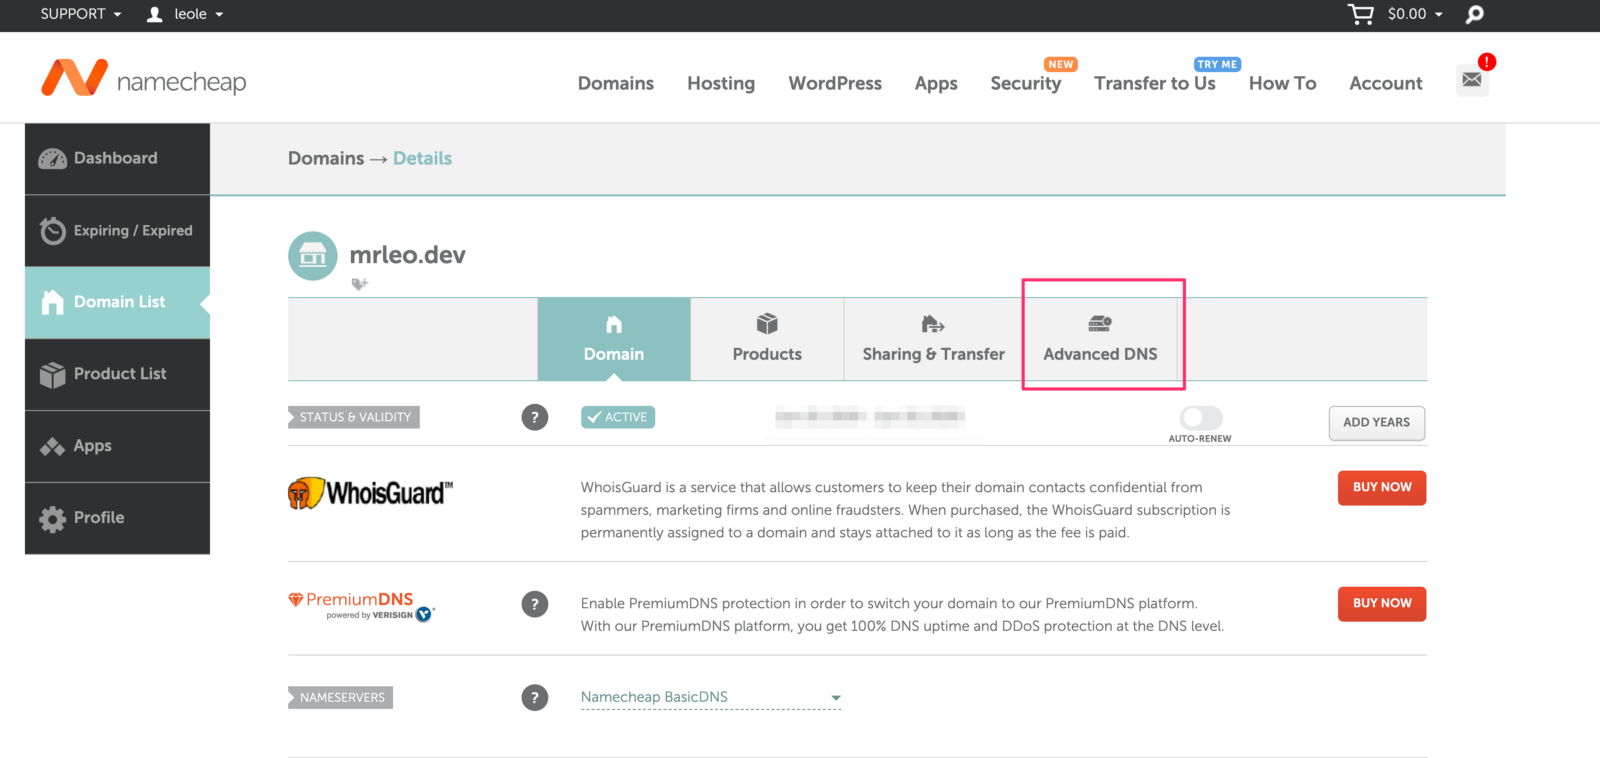Go to Dashboard in sidebar
Screen dimensions: 1600x758
coord(117,158)
